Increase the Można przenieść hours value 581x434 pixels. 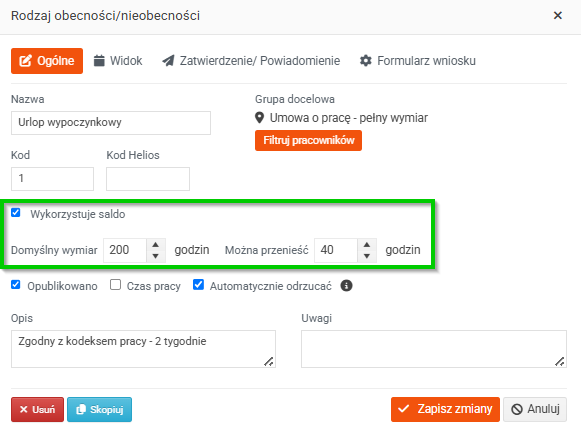[x=367, y=245]
